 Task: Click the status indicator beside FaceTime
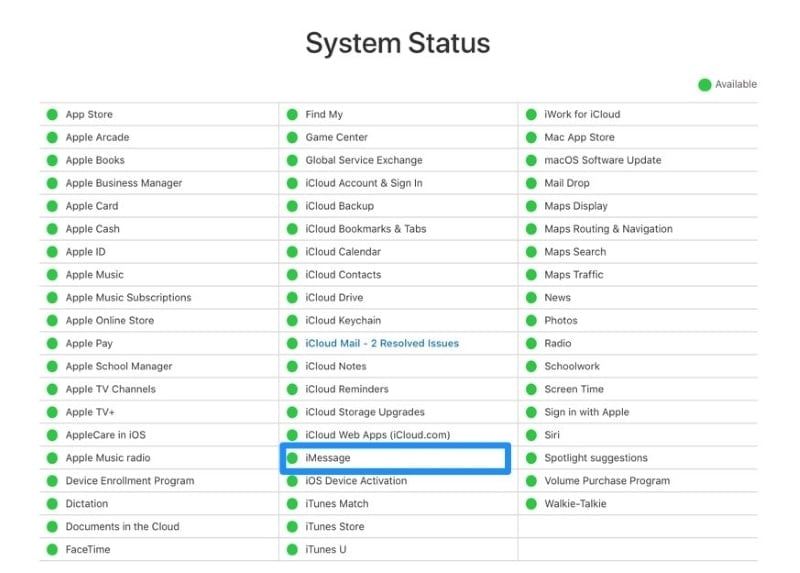[x=52, y=550]
